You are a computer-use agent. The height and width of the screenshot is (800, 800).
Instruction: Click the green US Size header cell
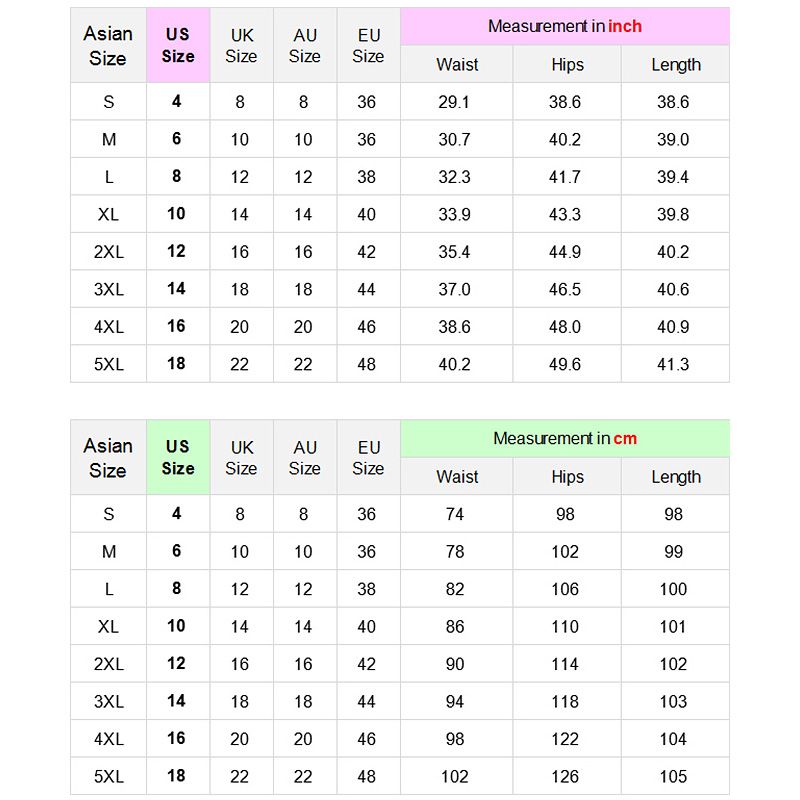[178, 457]
